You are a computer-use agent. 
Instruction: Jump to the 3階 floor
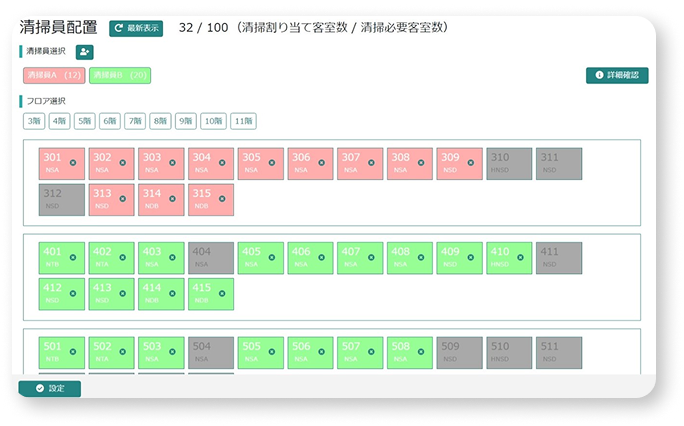coord(35,121)
